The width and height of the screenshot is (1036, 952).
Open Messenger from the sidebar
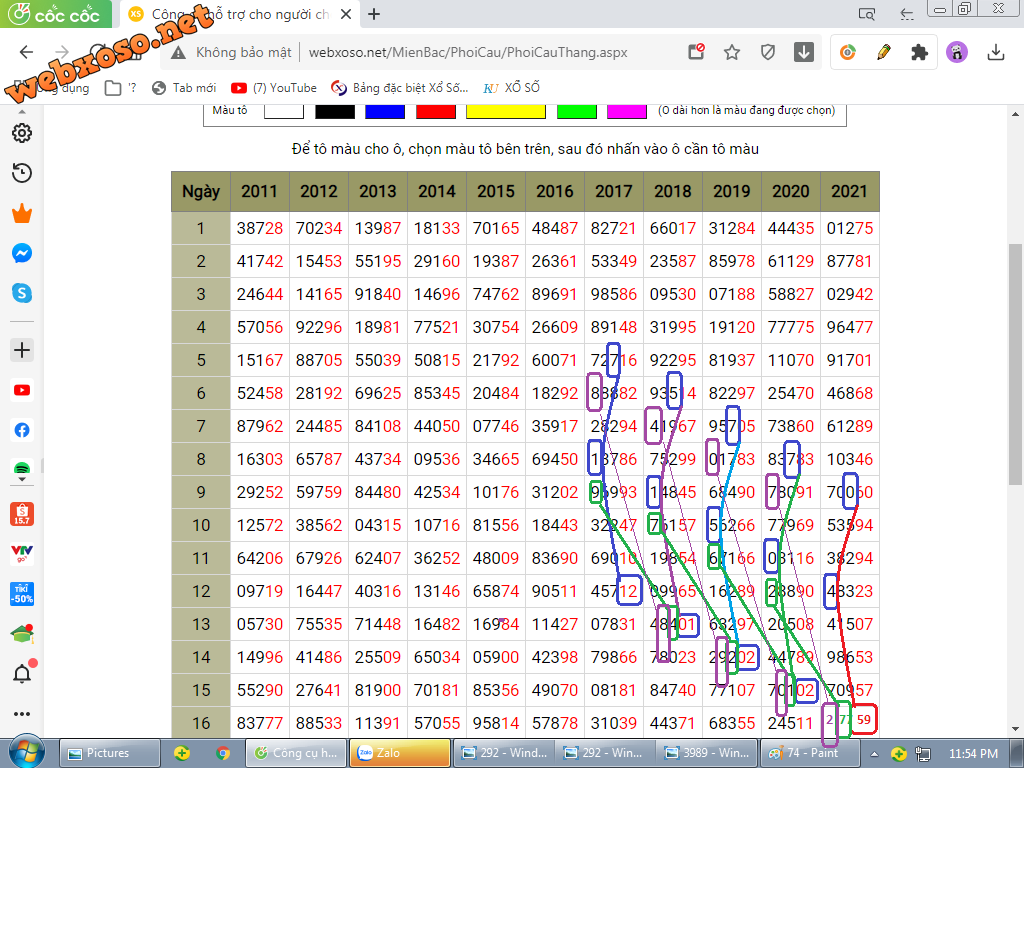click(22, 253)
